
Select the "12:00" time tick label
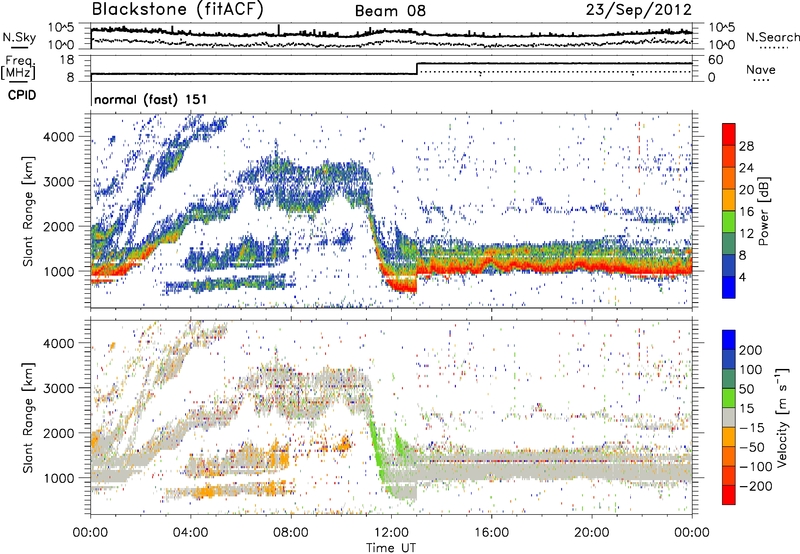click(x=391, y=533)
